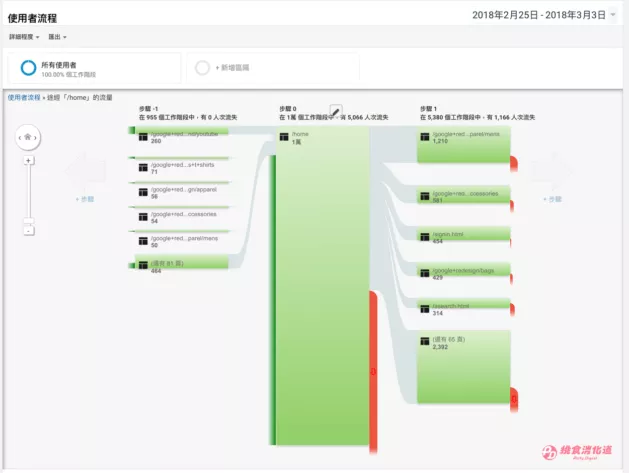Image resolution: width=629 pixels, height=473 pixels.
Task: Click the large faded right arrow above right + 步驟
Action: click(x=552, y=171)
